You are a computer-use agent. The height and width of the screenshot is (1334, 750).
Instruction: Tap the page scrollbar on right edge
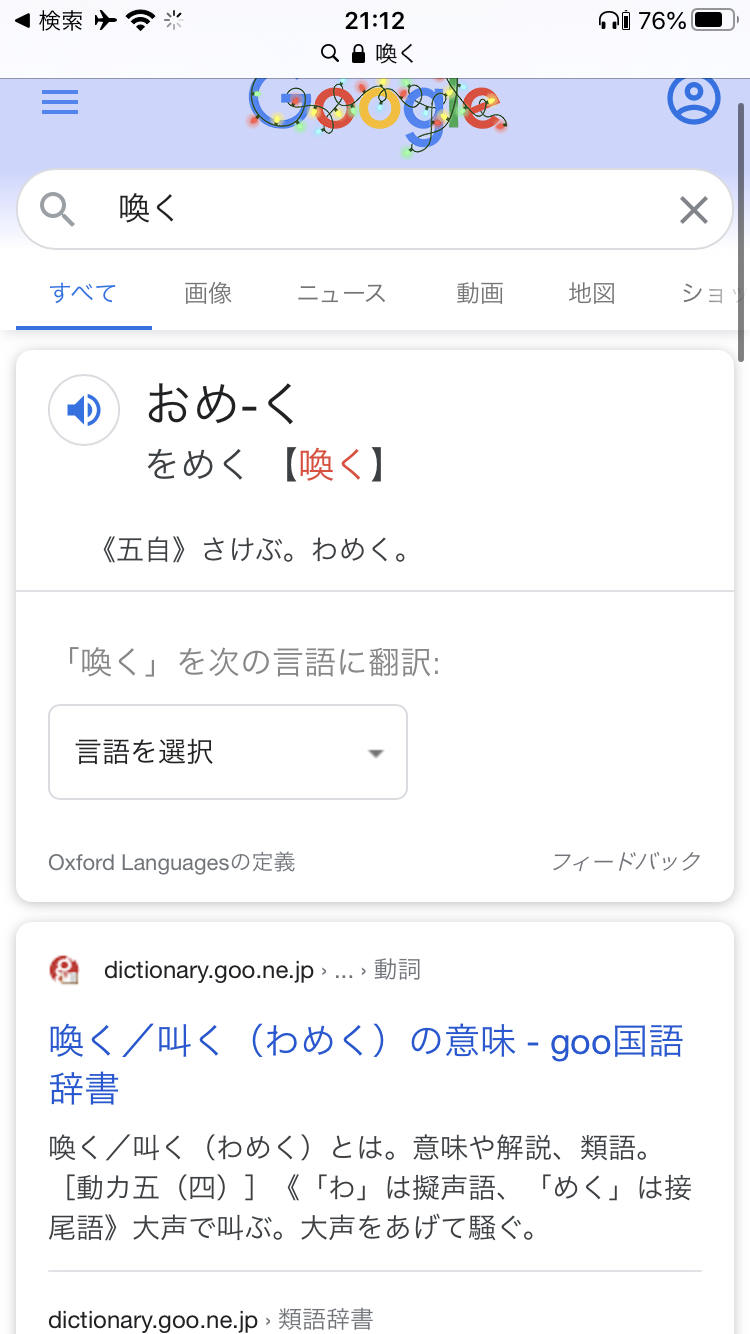(x=741, y=230)
